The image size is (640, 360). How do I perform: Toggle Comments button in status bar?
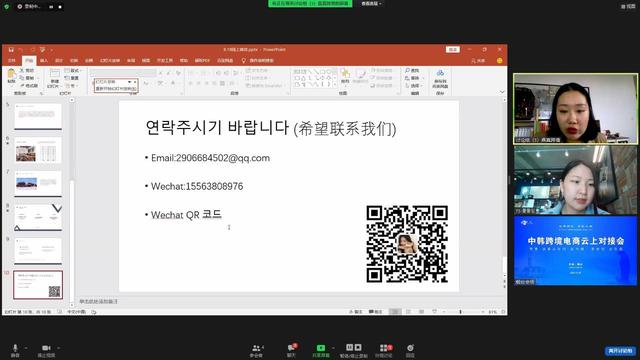coord(376,311)
